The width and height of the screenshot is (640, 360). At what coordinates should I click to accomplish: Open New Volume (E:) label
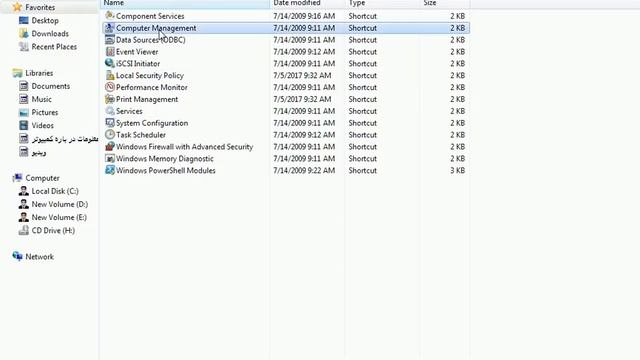(59, 217)
